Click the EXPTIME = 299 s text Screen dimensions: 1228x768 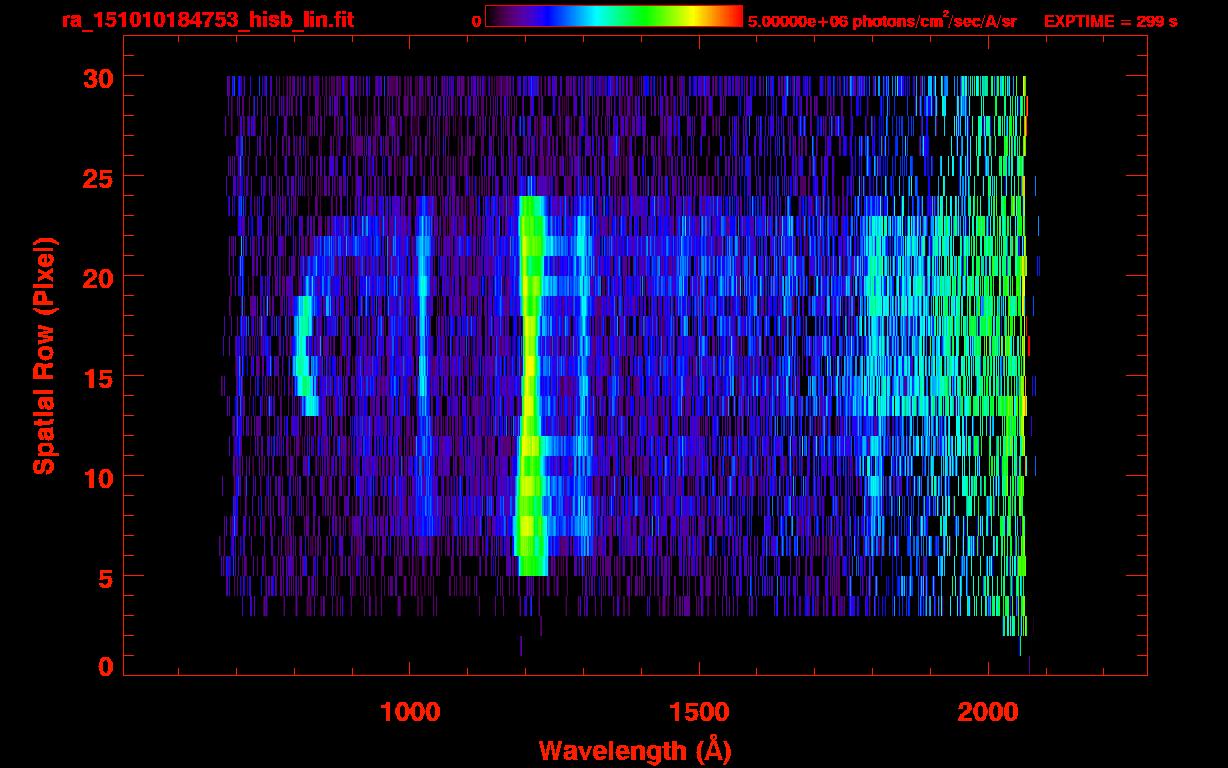[x=1110, y=21]
